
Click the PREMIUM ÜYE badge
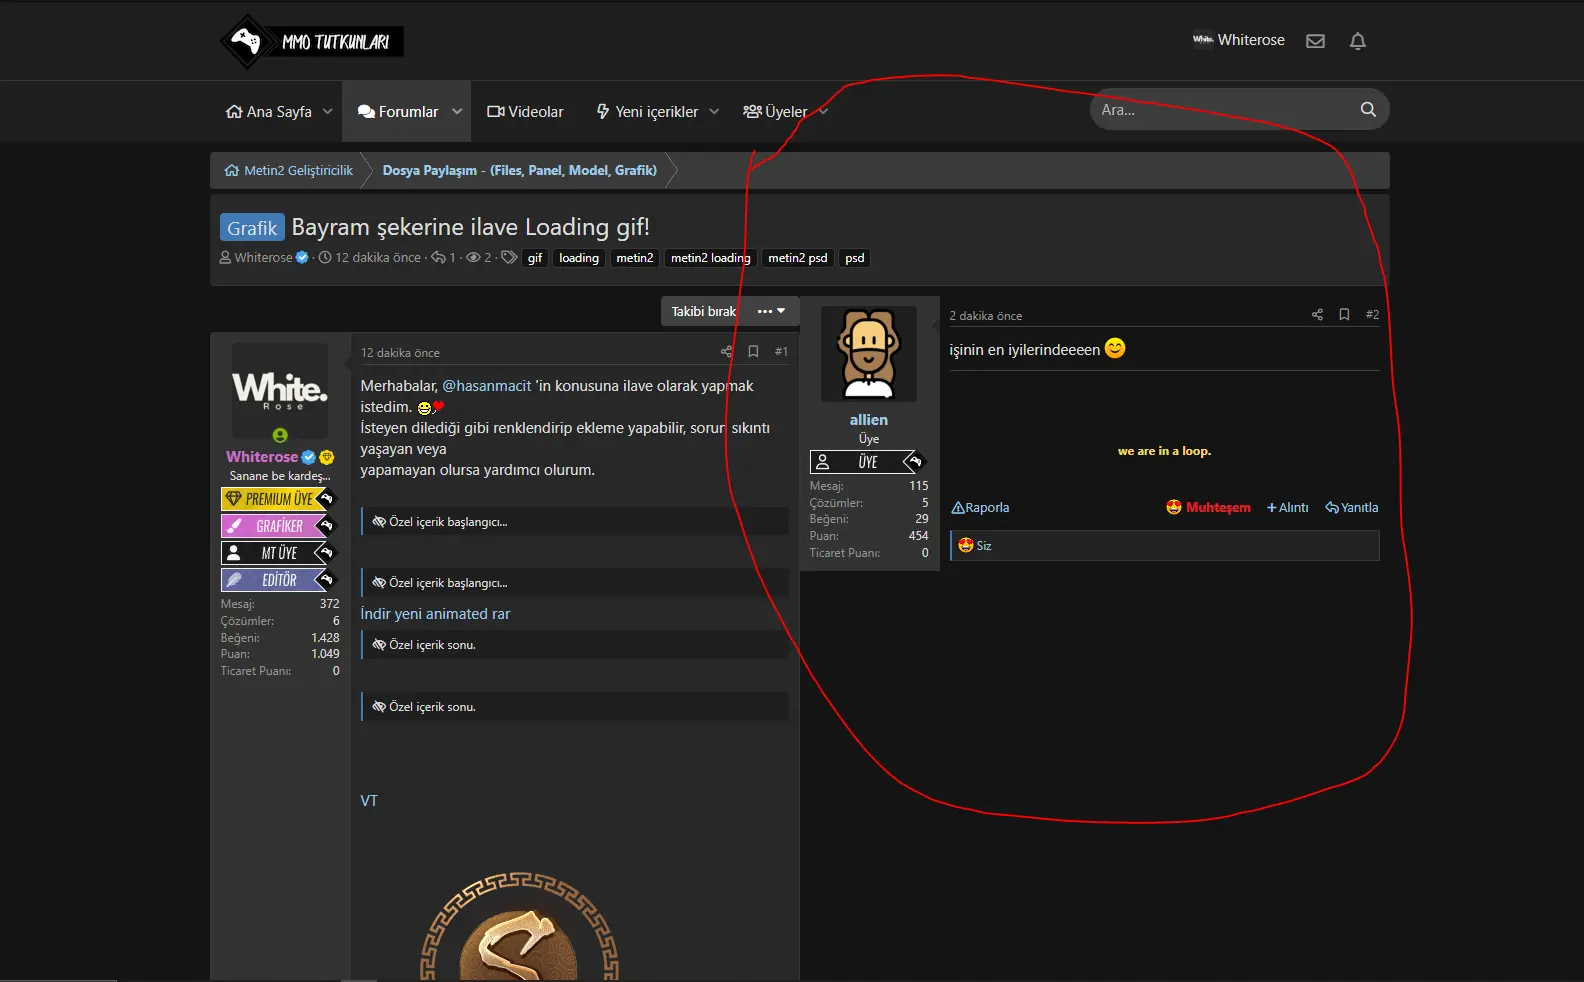point(278,499)
